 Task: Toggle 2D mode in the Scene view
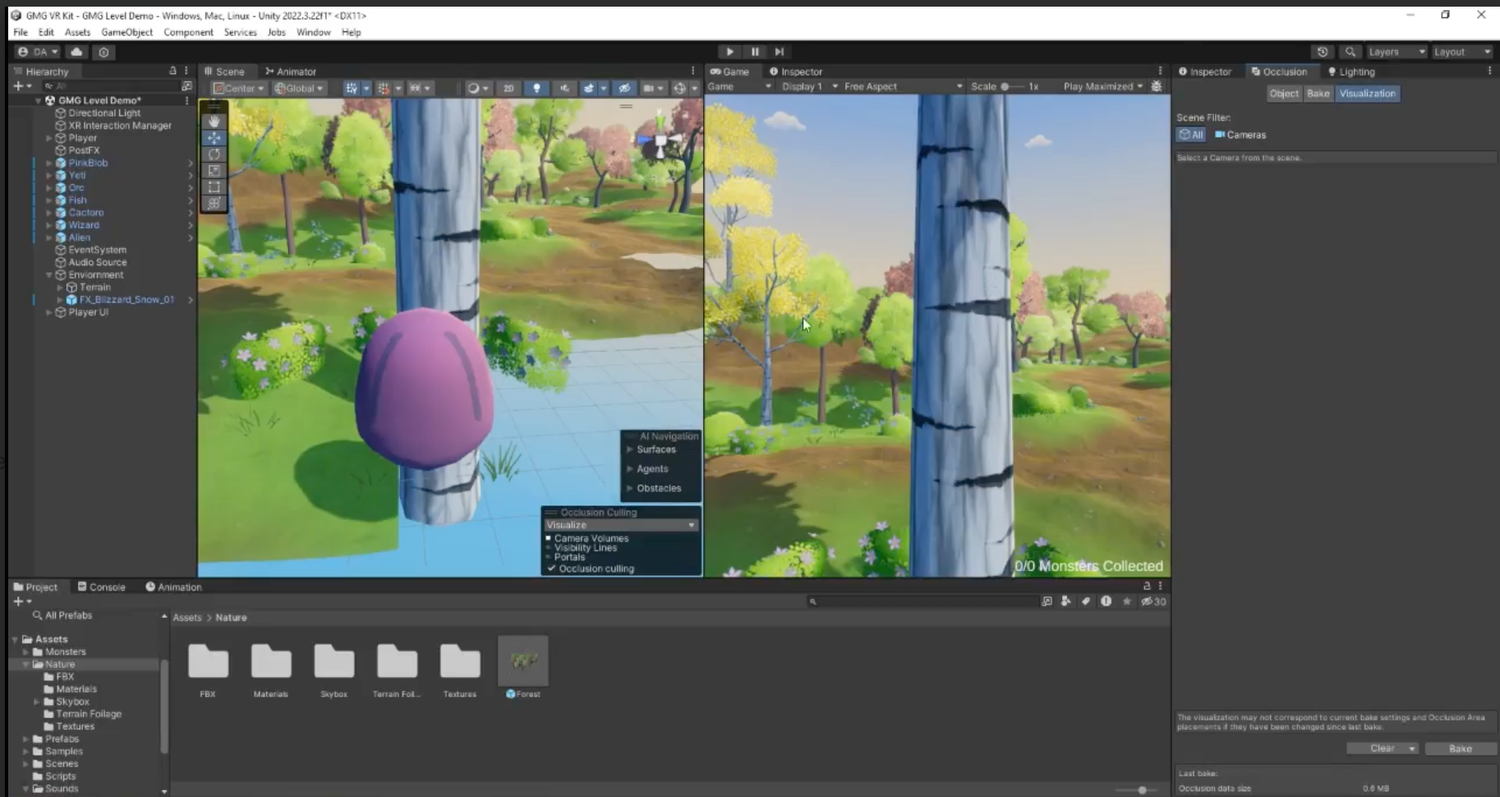click(509, 88)
